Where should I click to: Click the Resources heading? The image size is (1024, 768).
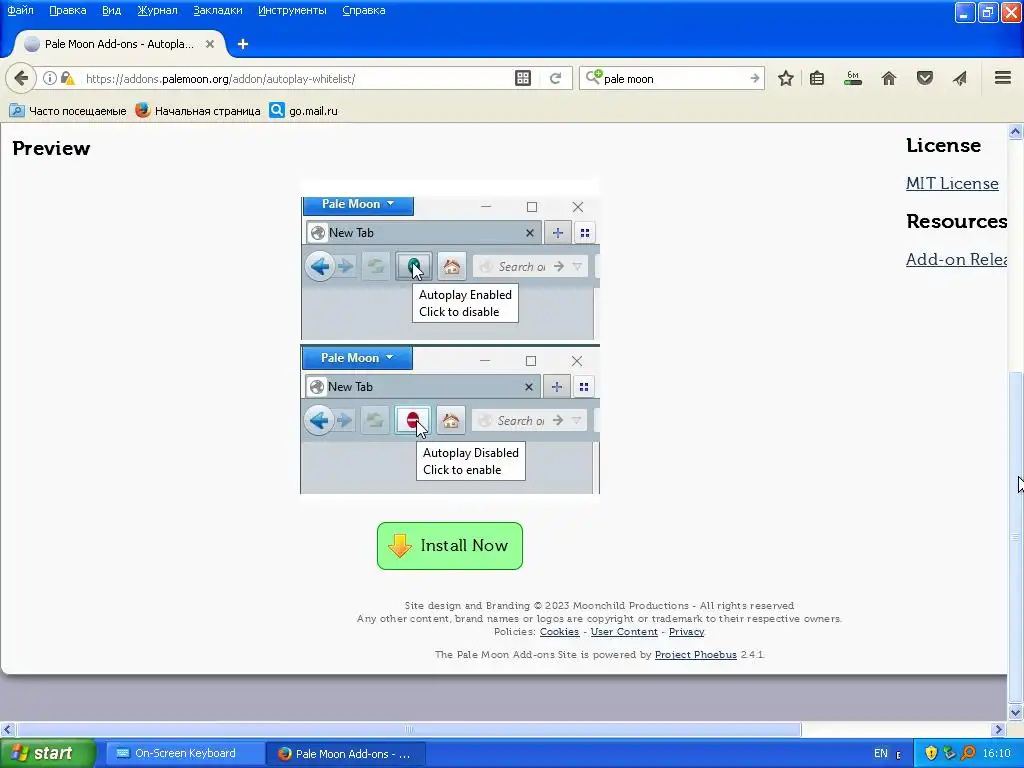[956, 221]
